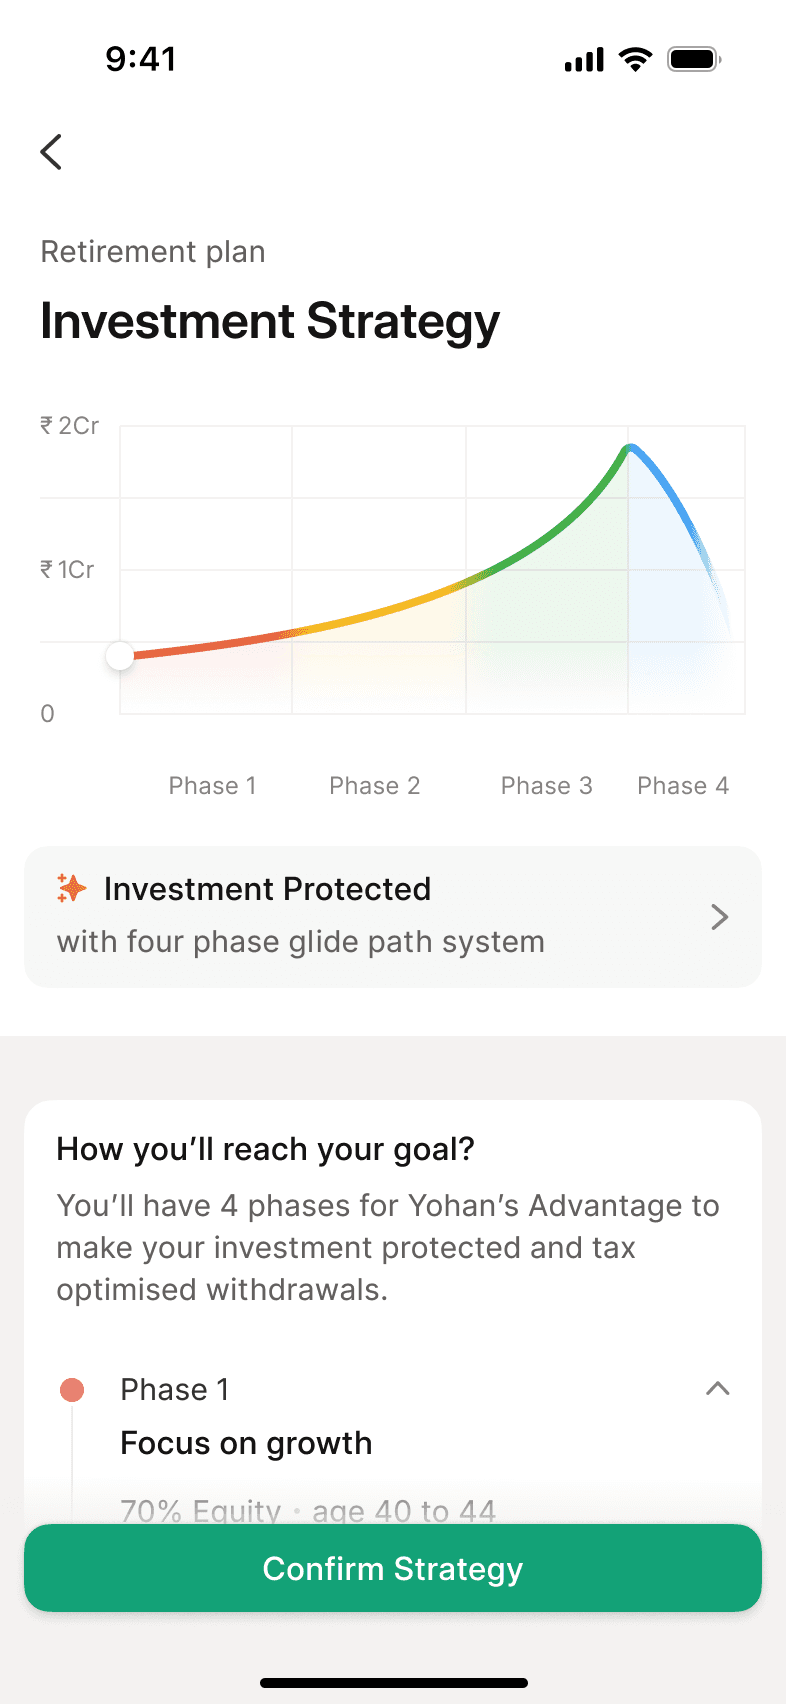Click the red Phase 1 timeline dot

pos(72,1390)
